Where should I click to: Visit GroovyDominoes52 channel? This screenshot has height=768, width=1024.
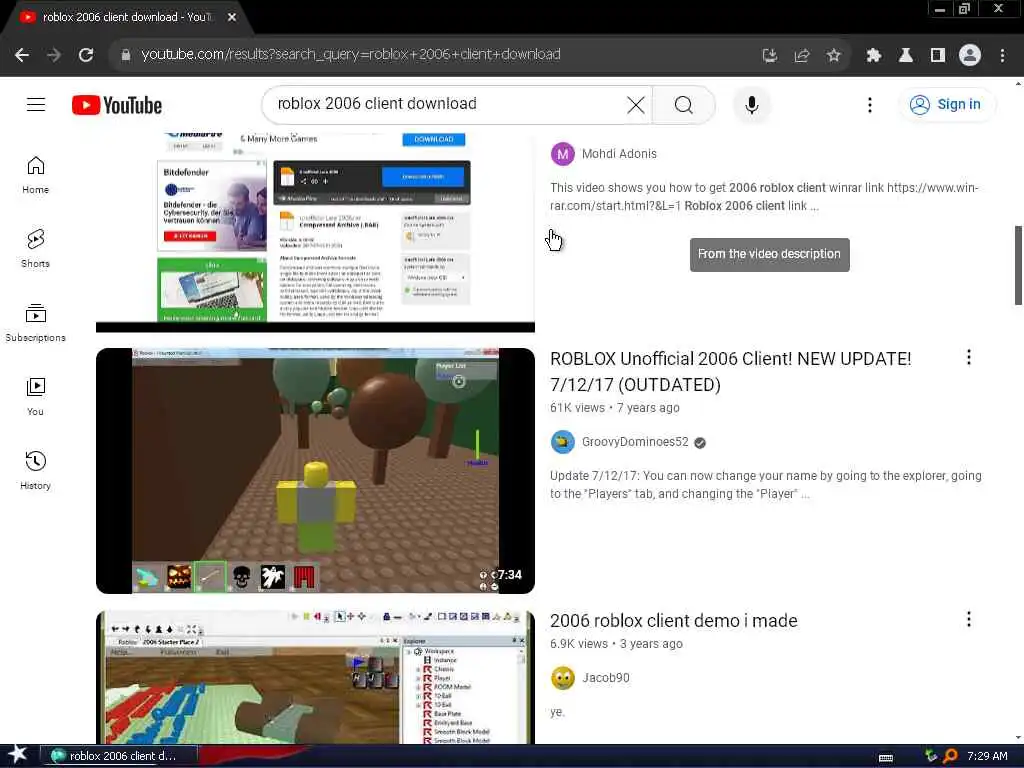(x=635, y=442)
